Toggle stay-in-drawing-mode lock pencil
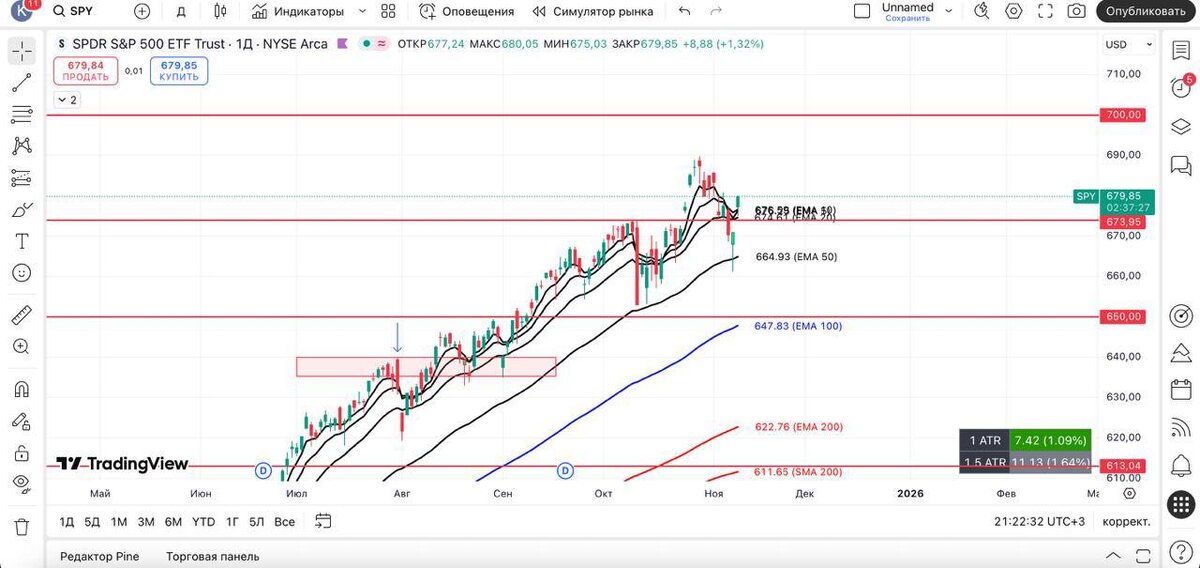The image size is (1200, 568). (x=21, y=421)
